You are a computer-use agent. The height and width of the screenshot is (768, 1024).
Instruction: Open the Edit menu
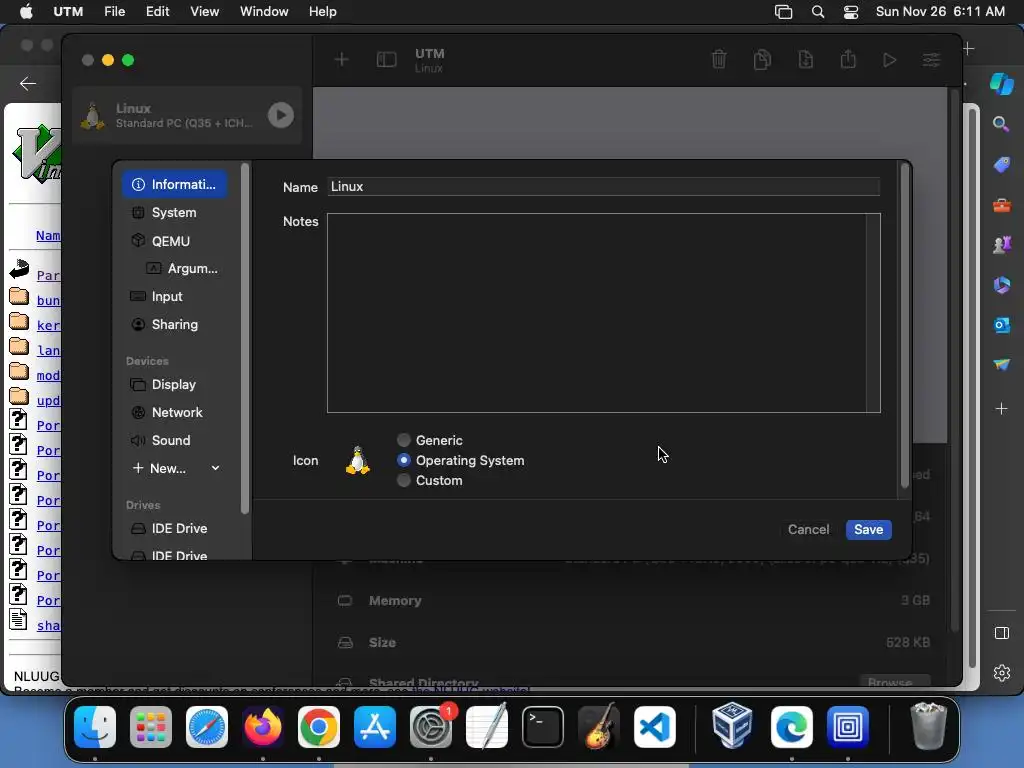tap(157, 12)
